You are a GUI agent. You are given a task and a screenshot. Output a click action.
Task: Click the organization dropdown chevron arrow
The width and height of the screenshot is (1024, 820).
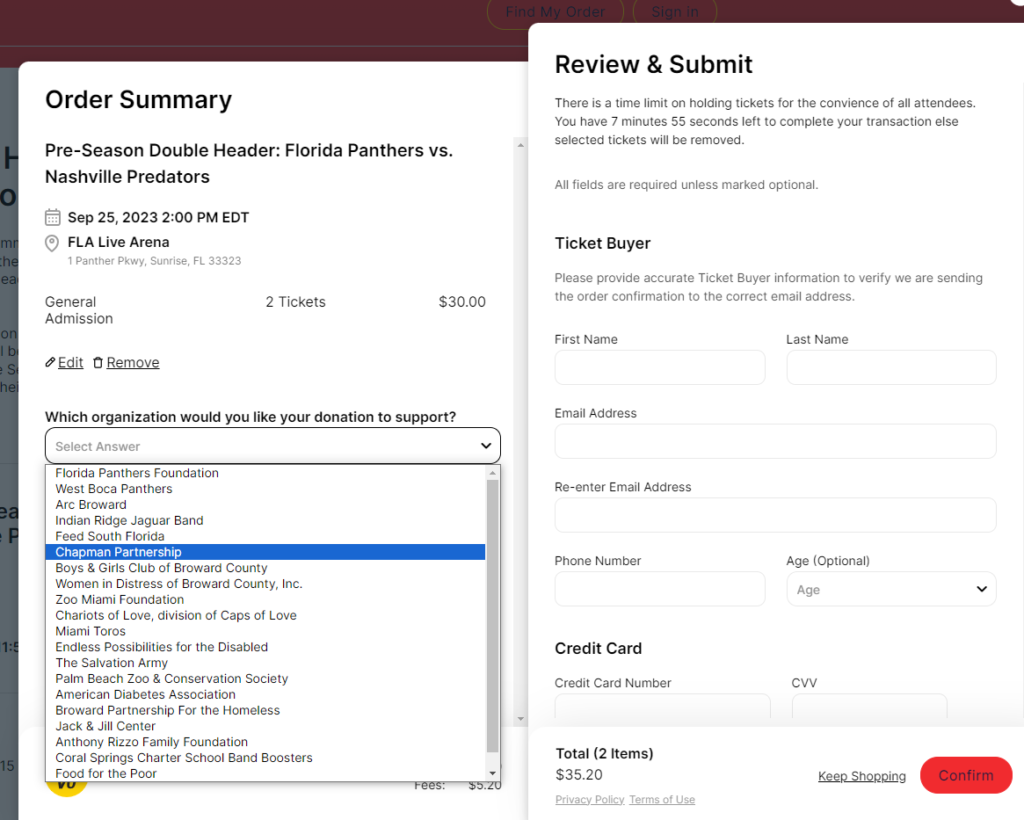click(486, 446)
